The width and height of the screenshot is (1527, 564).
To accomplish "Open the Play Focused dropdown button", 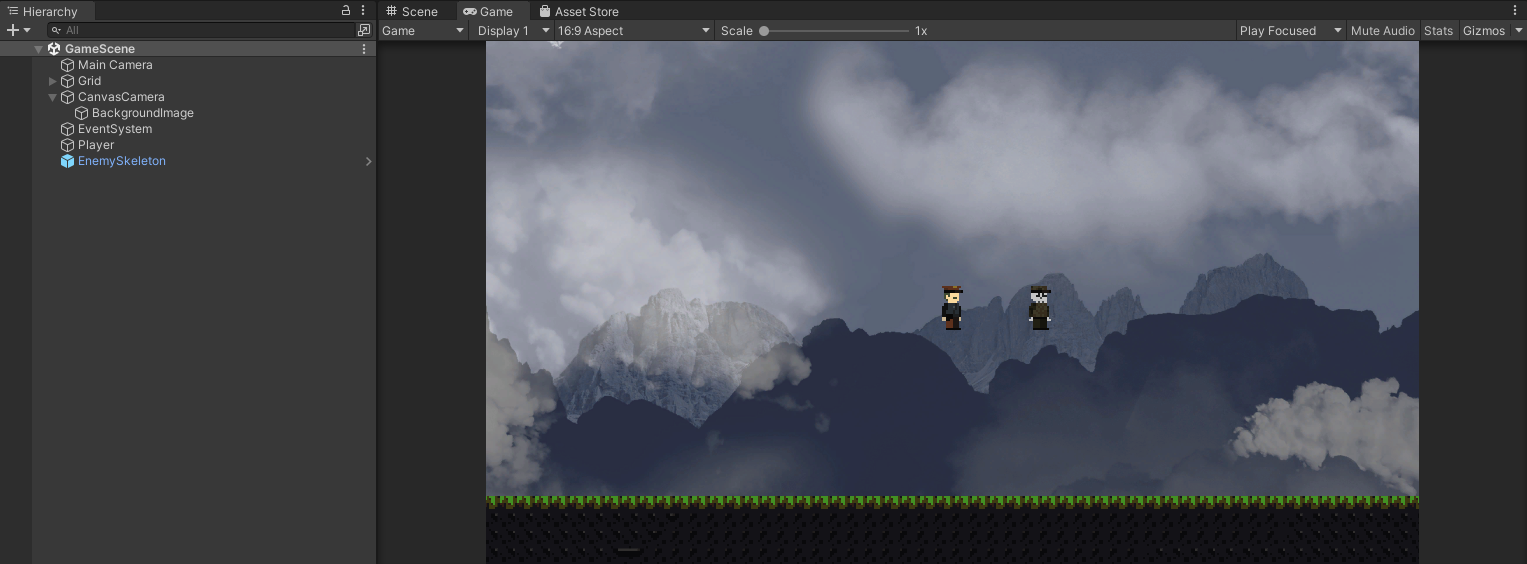I will tap(1289, 30).
